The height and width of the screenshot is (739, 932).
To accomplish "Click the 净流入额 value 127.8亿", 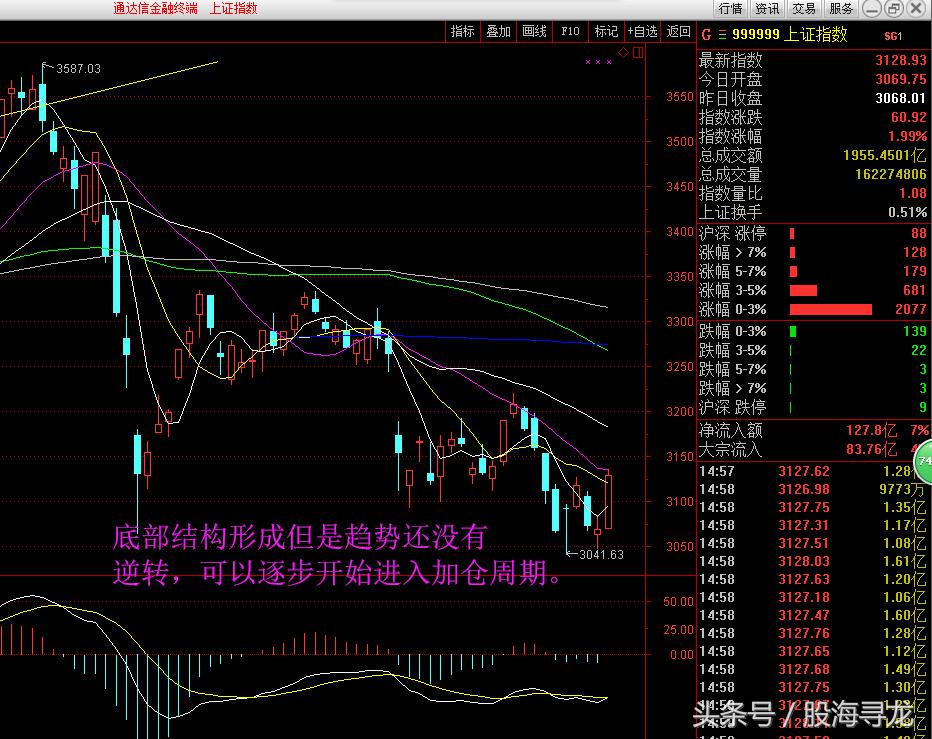I will point(871,430).
